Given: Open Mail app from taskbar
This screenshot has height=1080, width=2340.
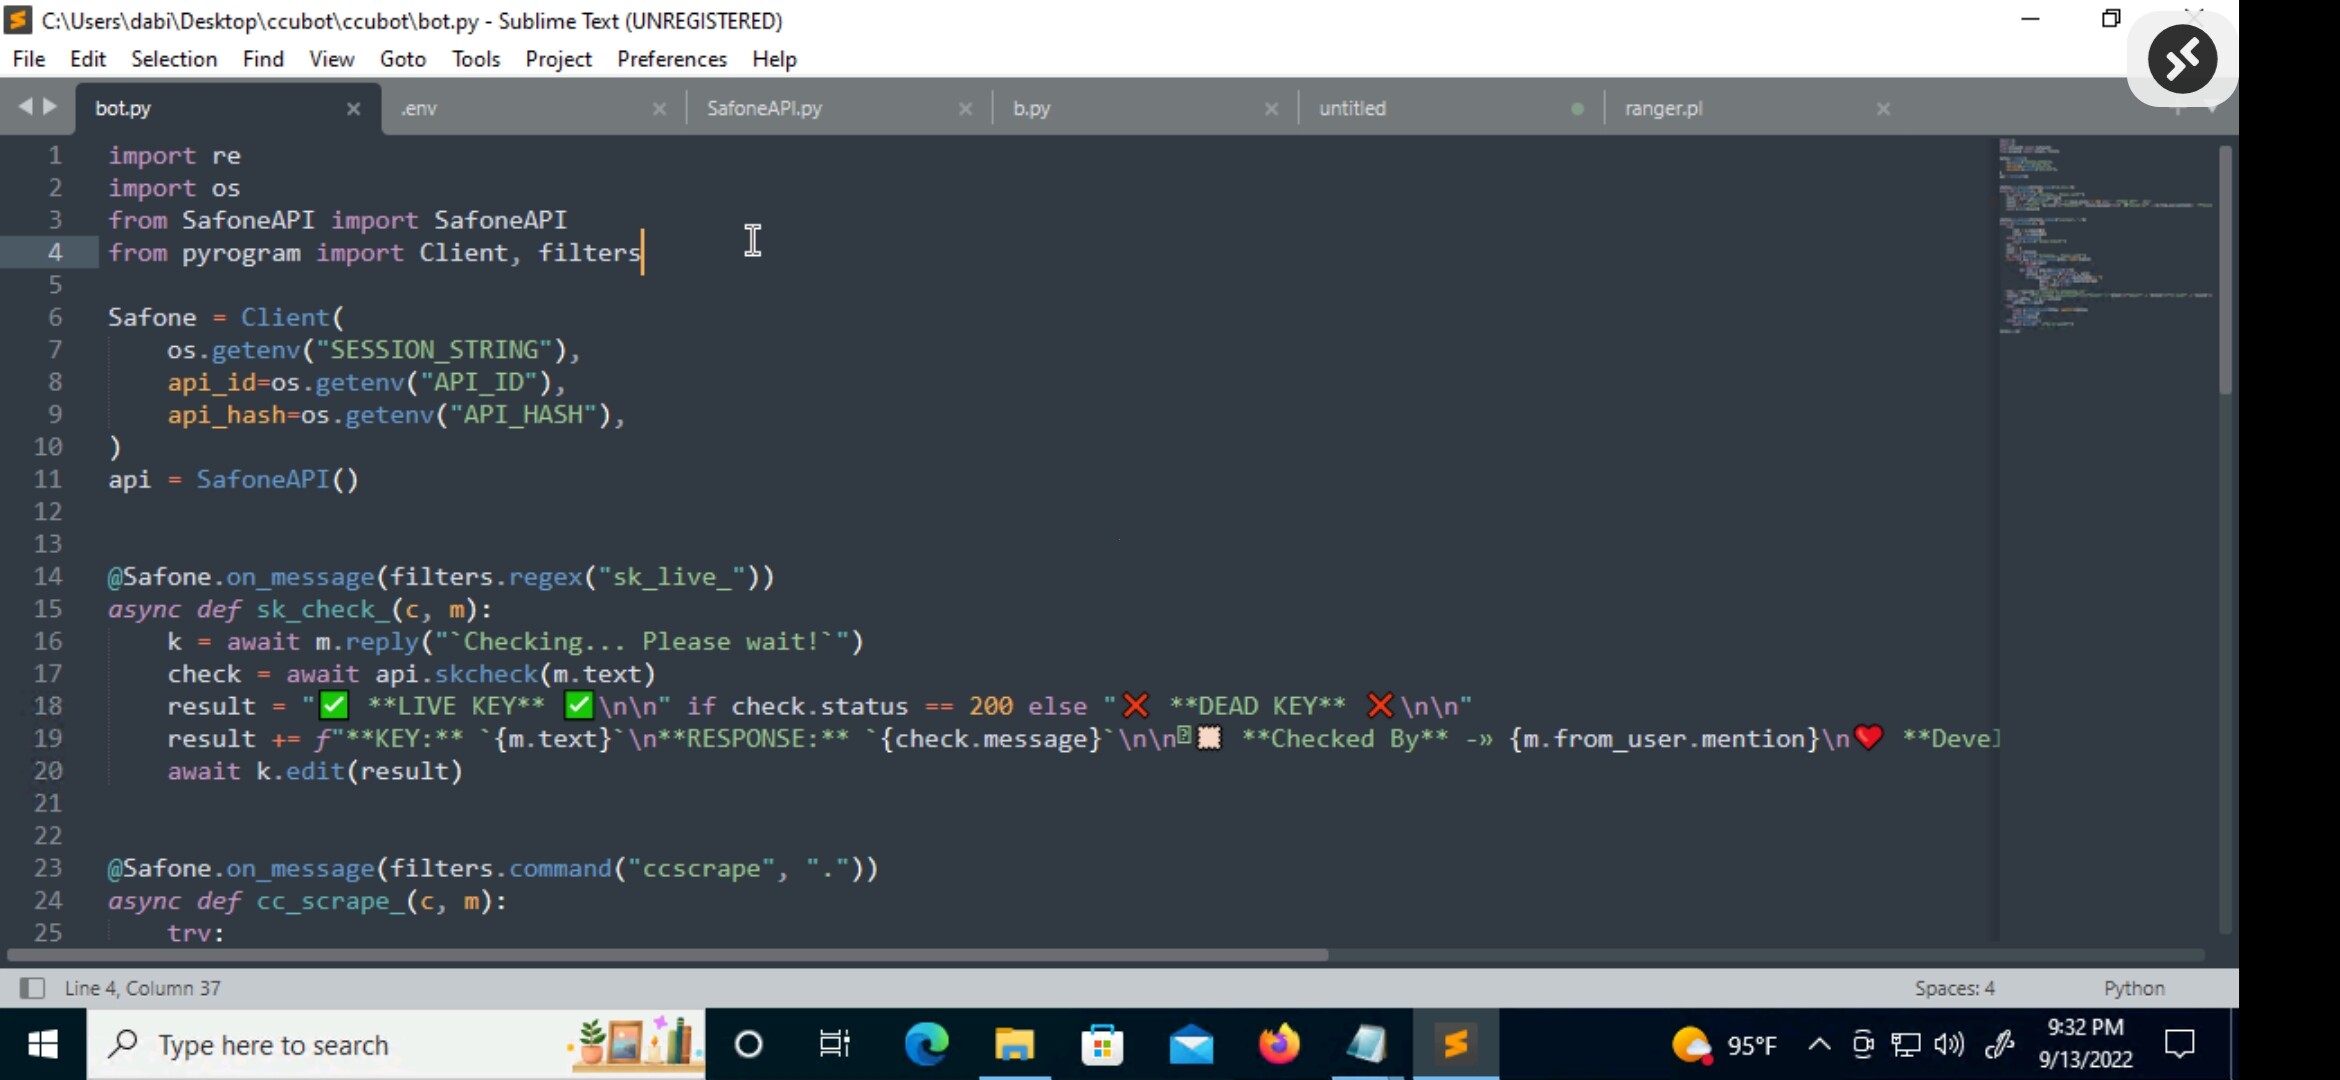Looking at the screenshot, I should 1191,1044.
